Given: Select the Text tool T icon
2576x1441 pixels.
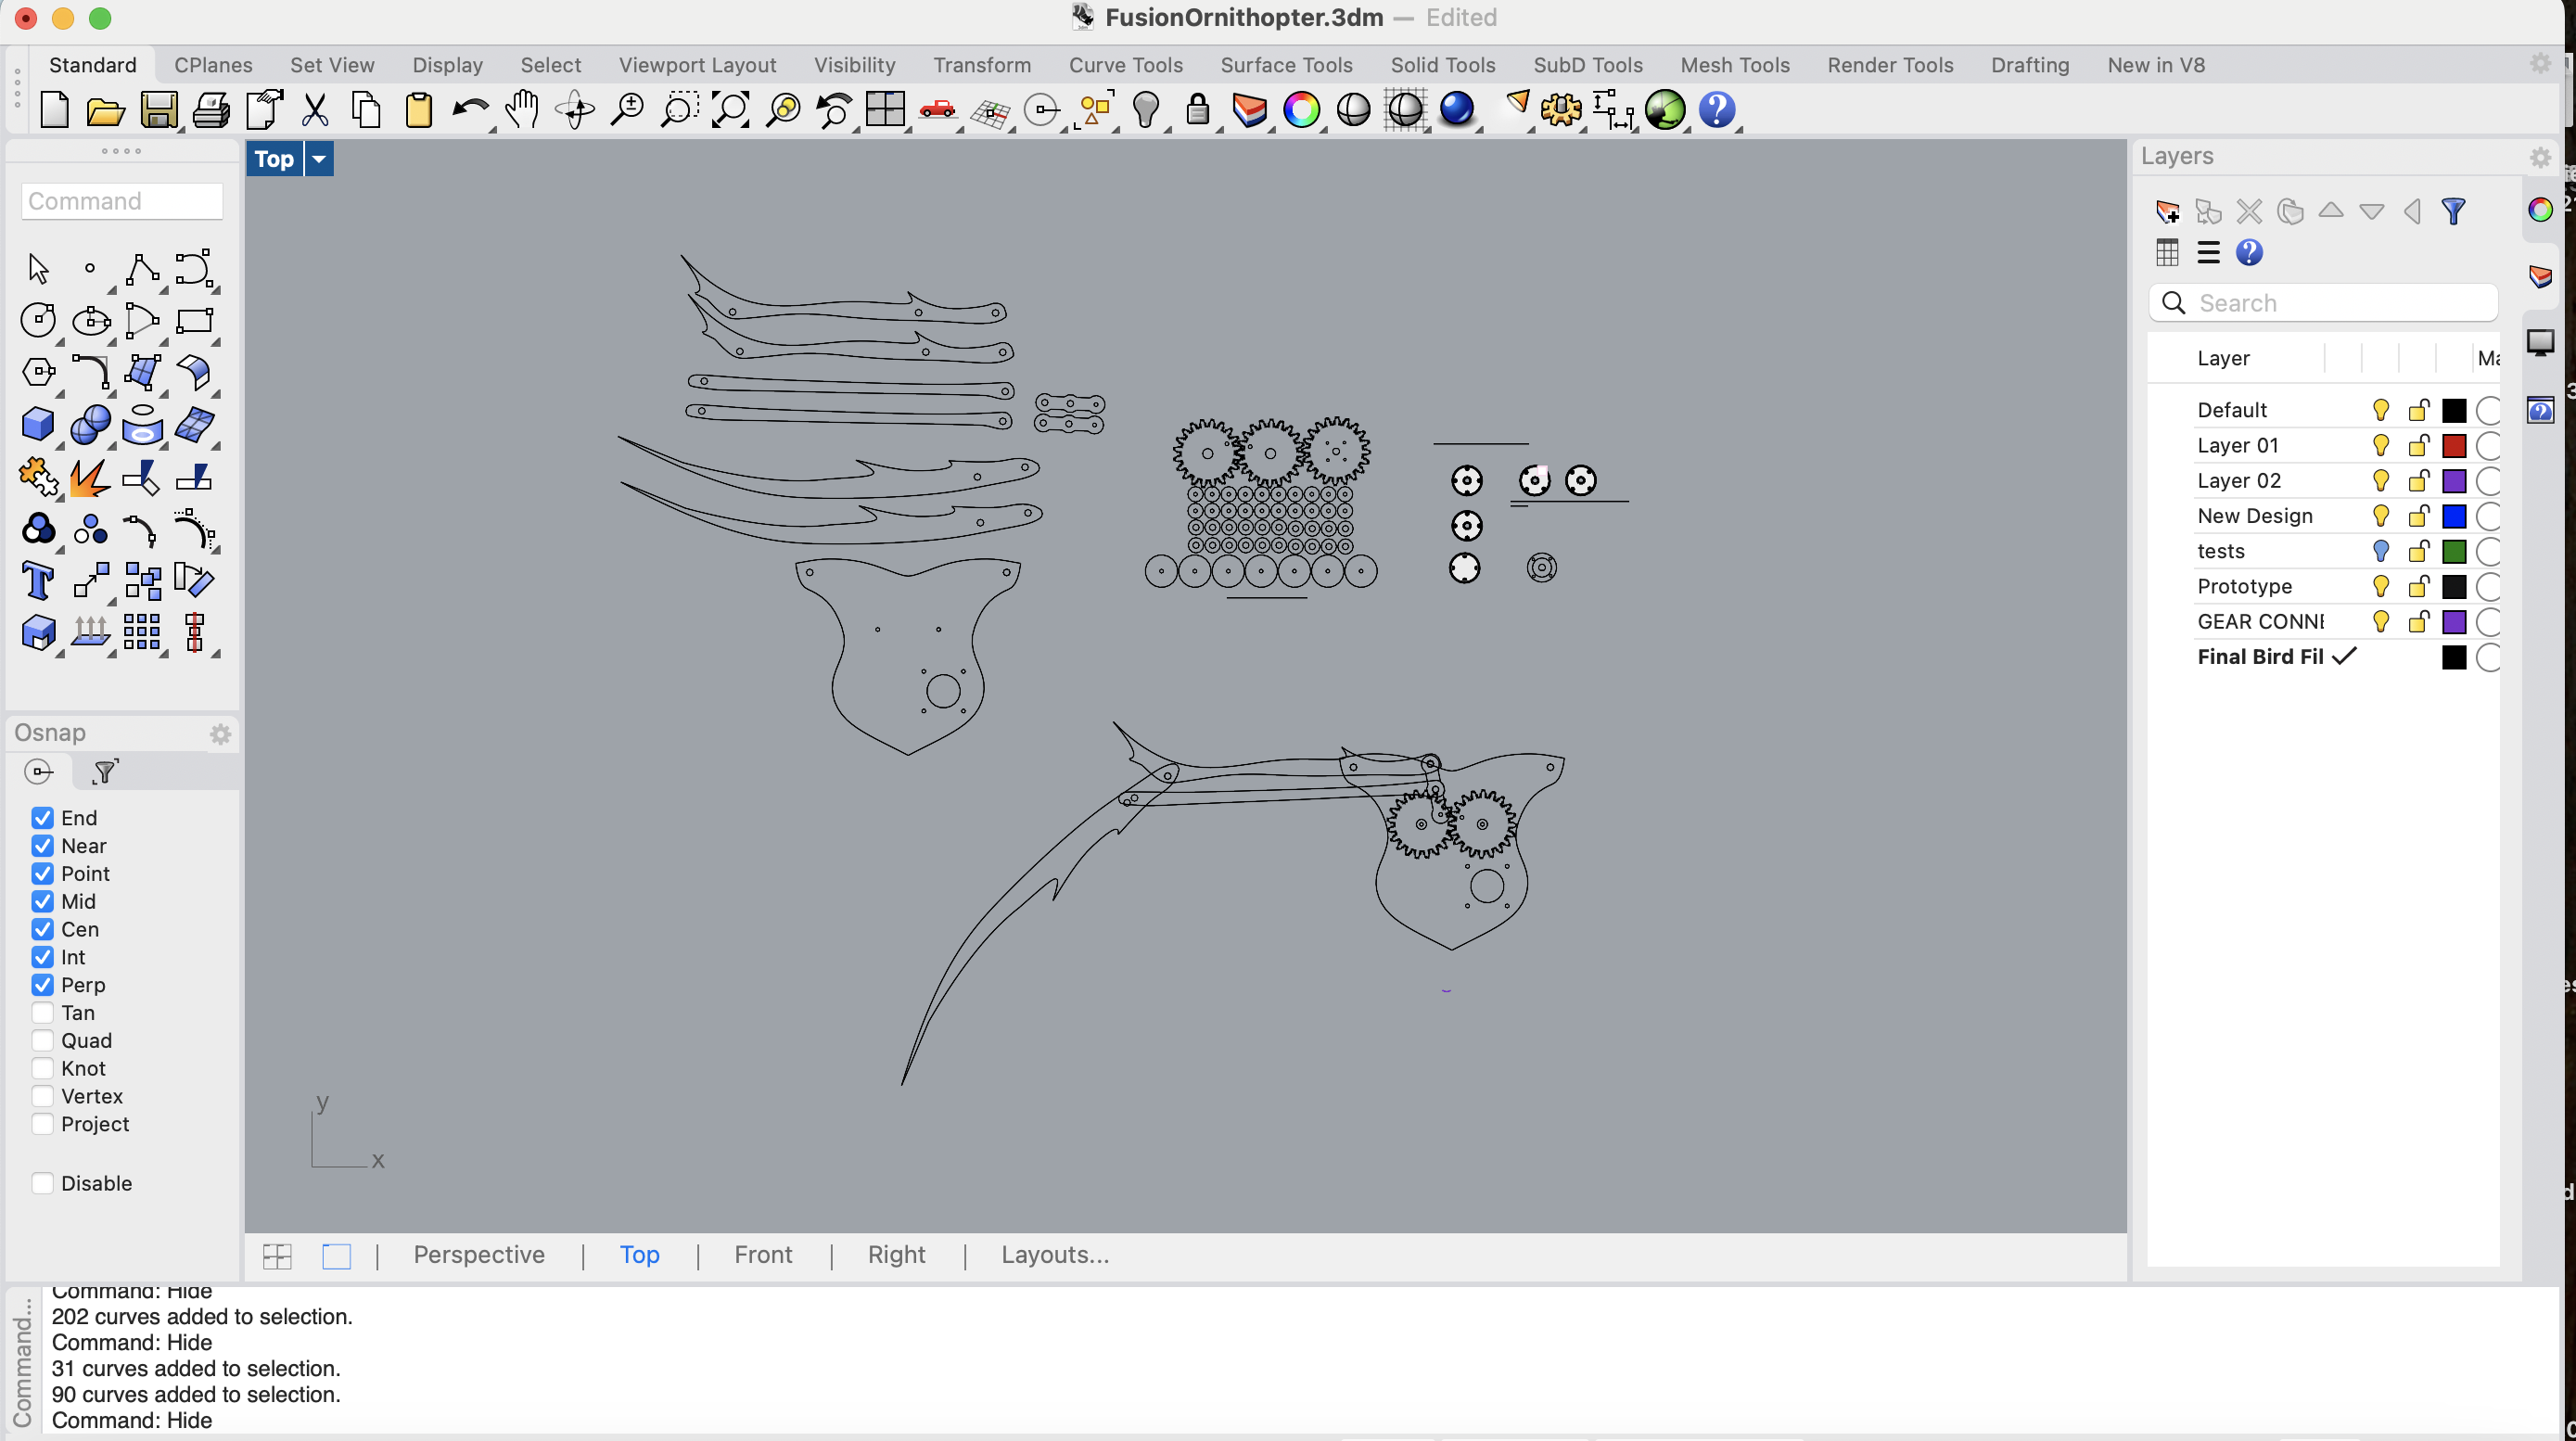Looking at the screenshot, I should [x=38, y=580].
